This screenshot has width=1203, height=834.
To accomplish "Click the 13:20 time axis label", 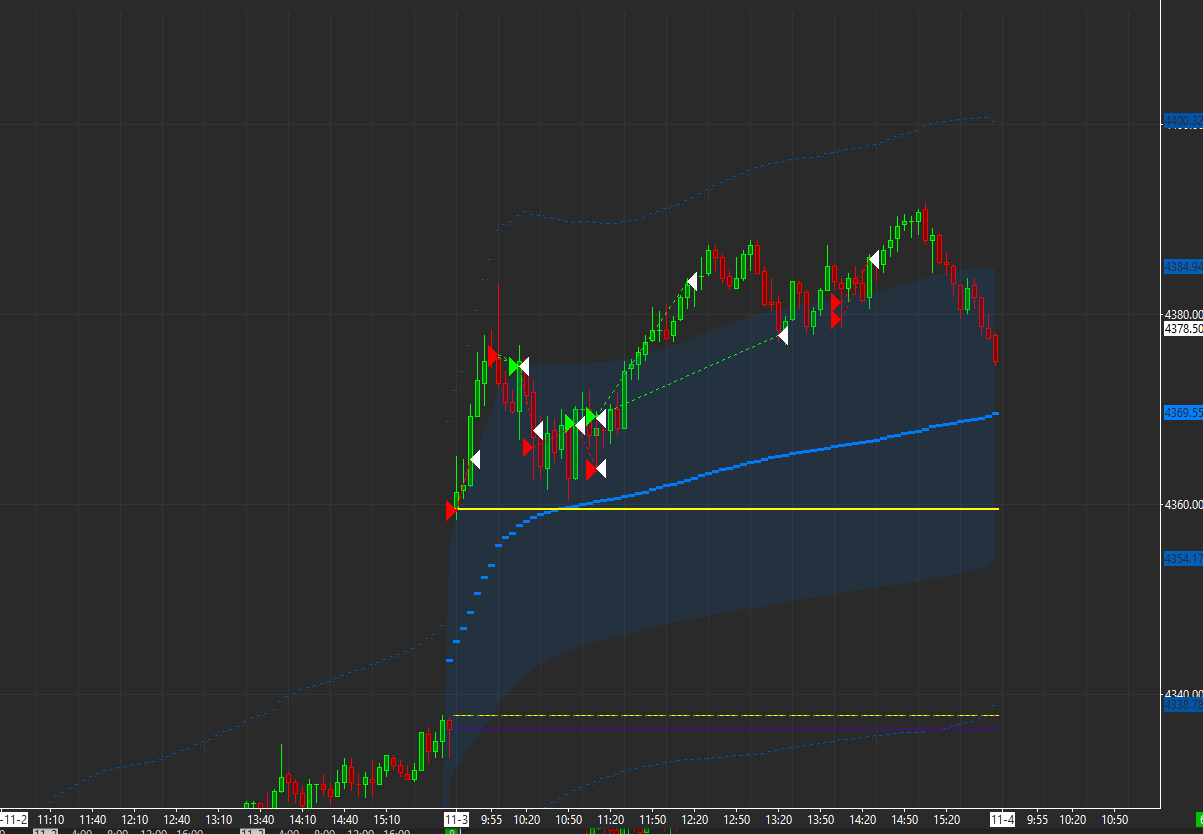I will 778,819.
